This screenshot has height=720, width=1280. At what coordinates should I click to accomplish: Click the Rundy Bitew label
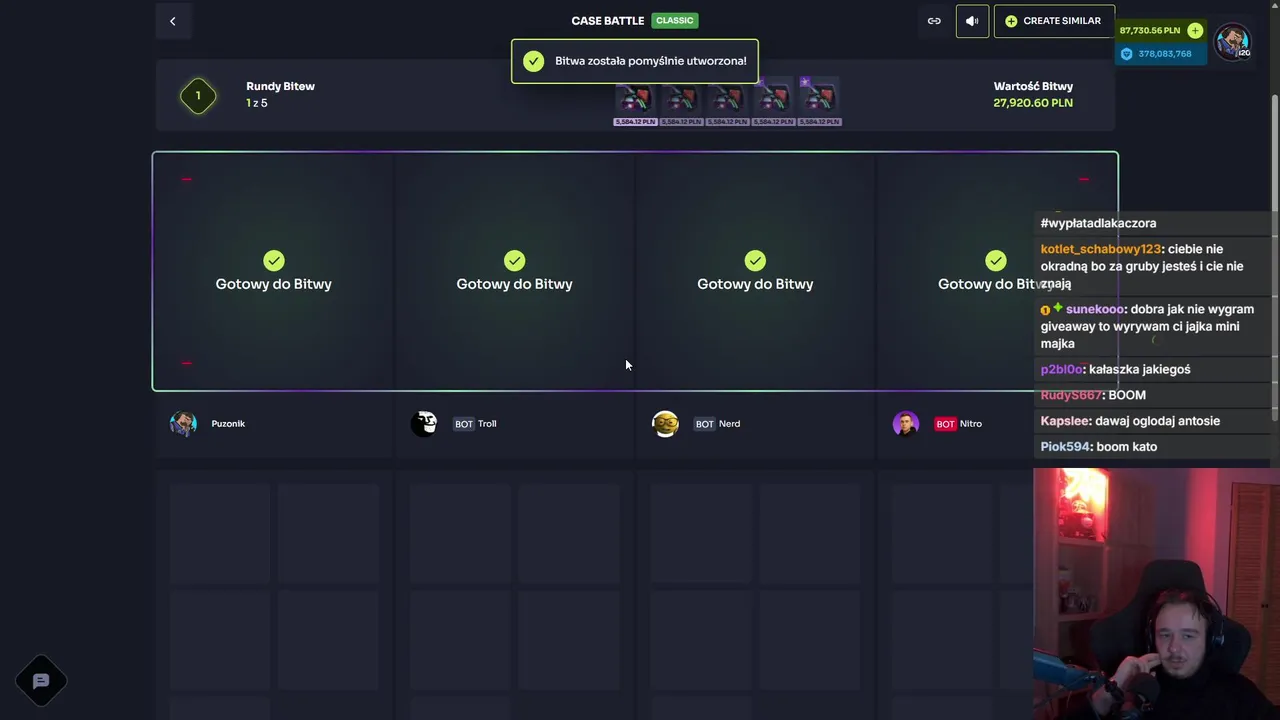(280, 86)
